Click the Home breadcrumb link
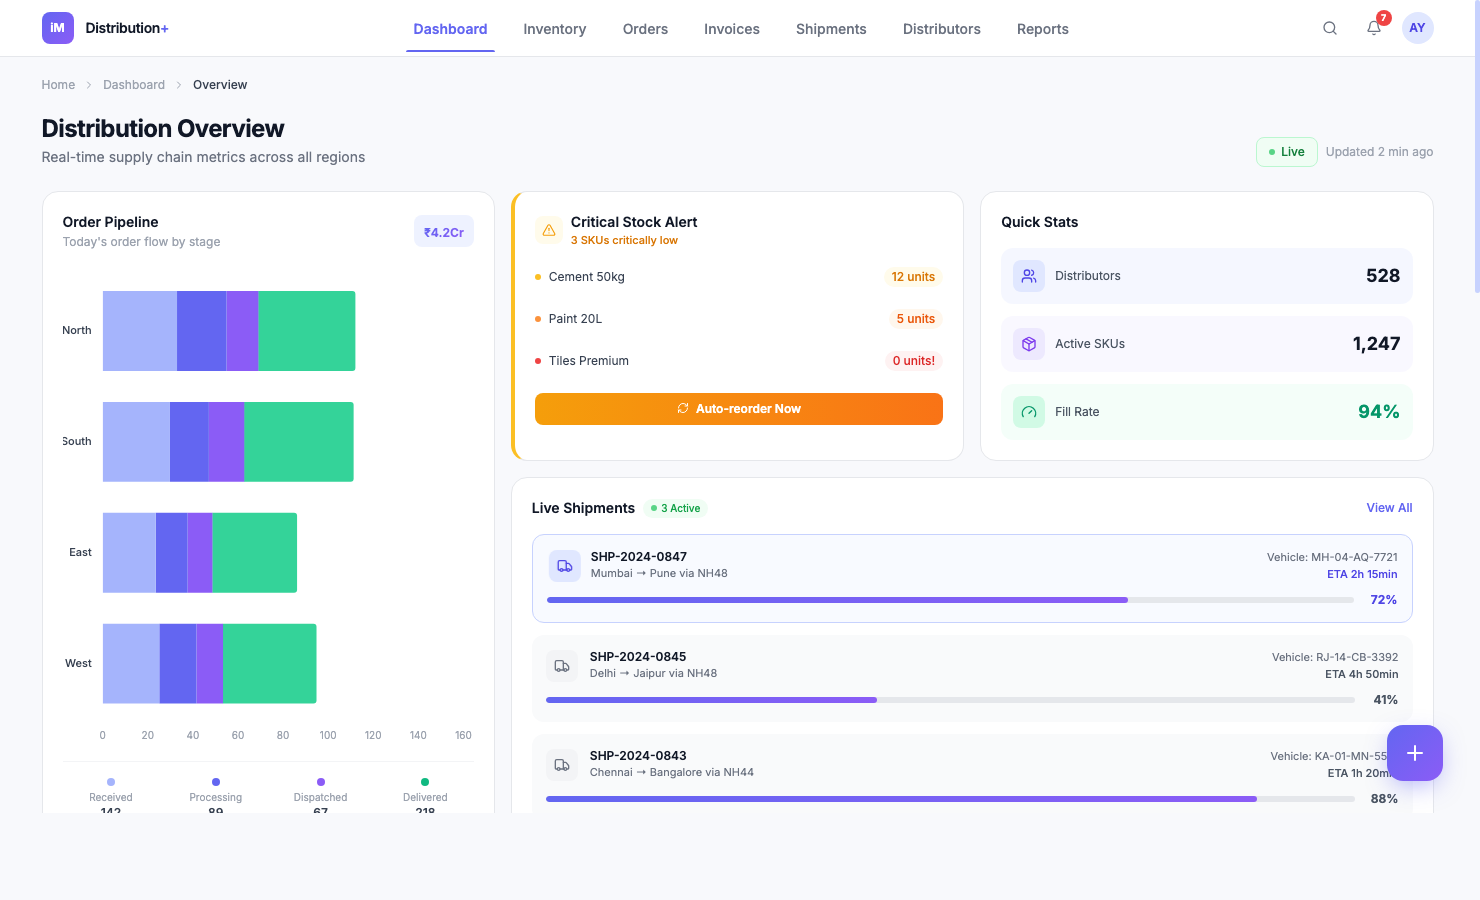The height and width of the screenshot is (900, 1480). tap(58, 85)
